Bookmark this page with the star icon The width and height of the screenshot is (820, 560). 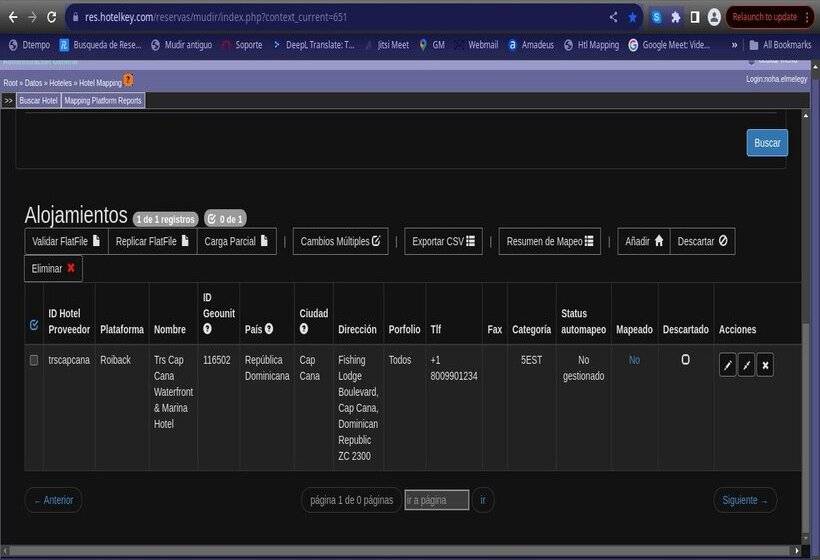(632, 17)
